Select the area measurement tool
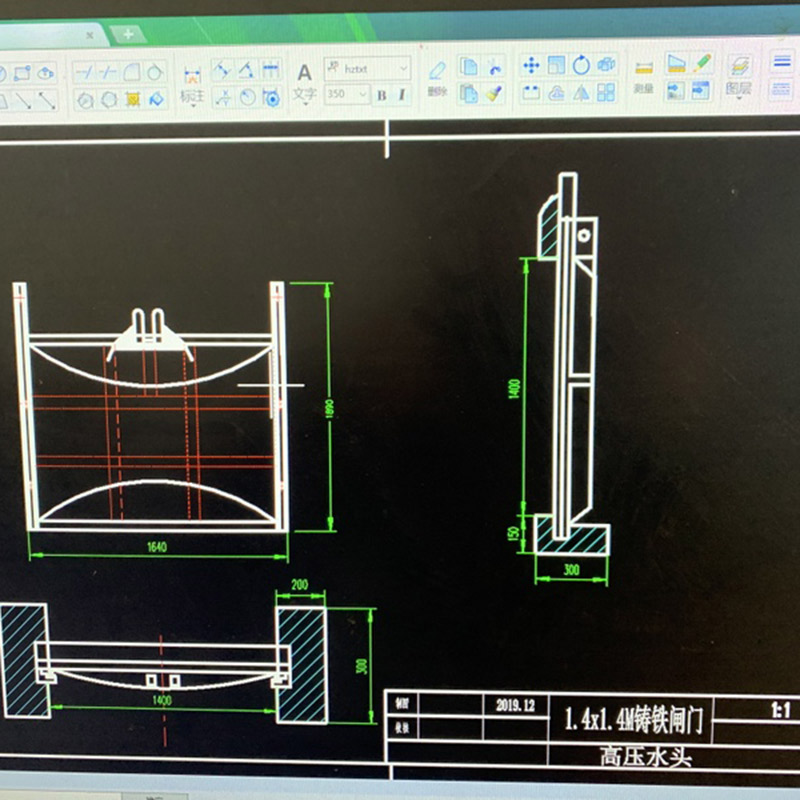 click(676, 64)
